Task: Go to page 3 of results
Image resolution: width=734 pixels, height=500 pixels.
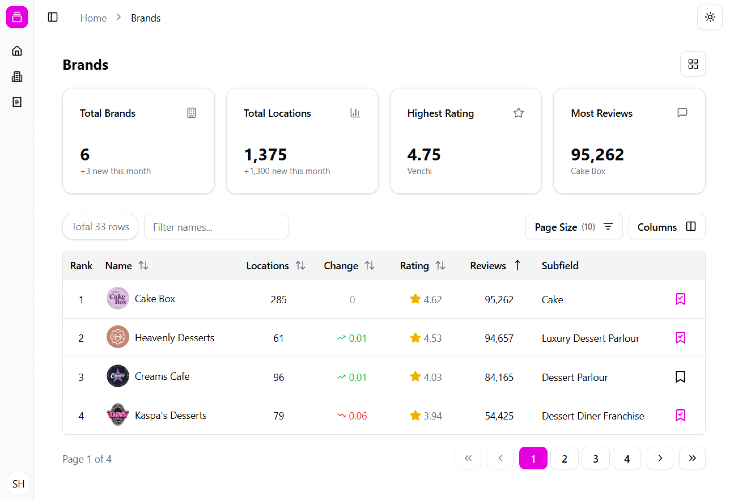Action: [x=595, y=458]
